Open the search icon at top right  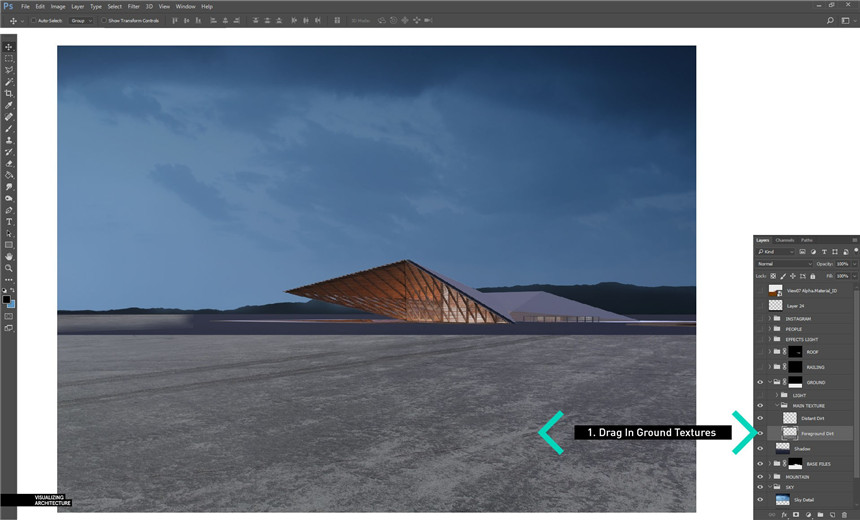point(831,20)
